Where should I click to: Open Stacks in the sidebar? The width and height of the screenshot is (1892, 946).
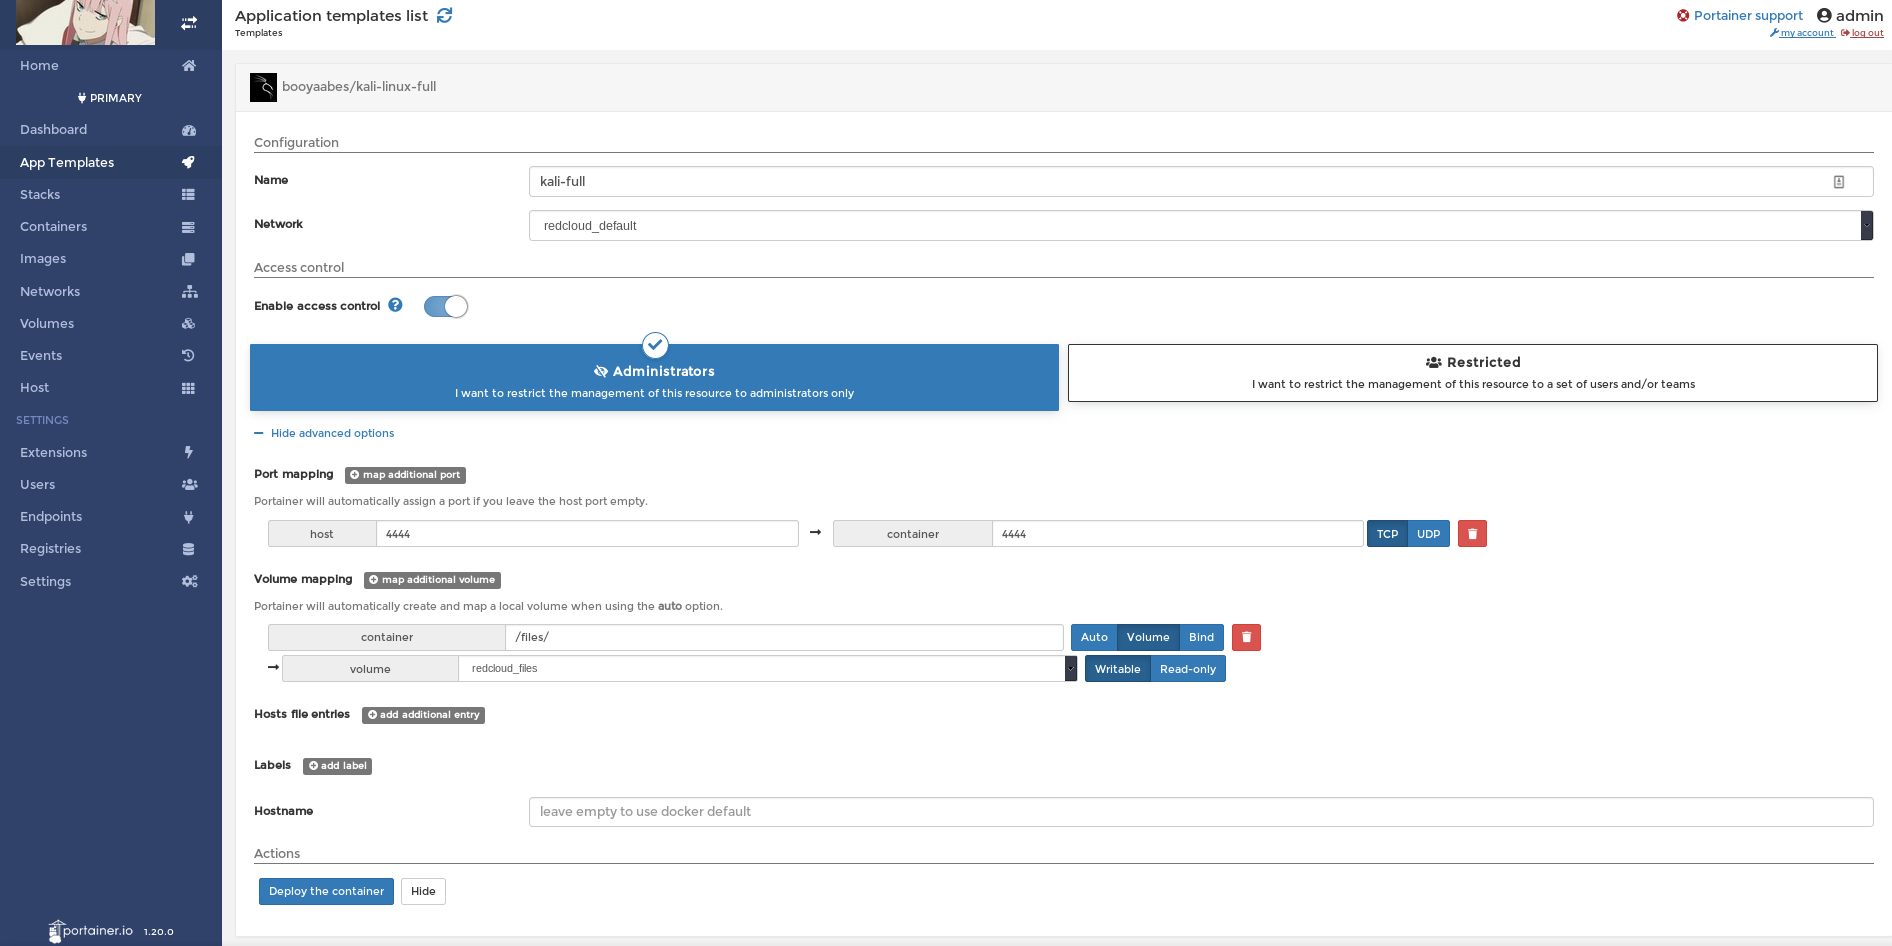40,194
